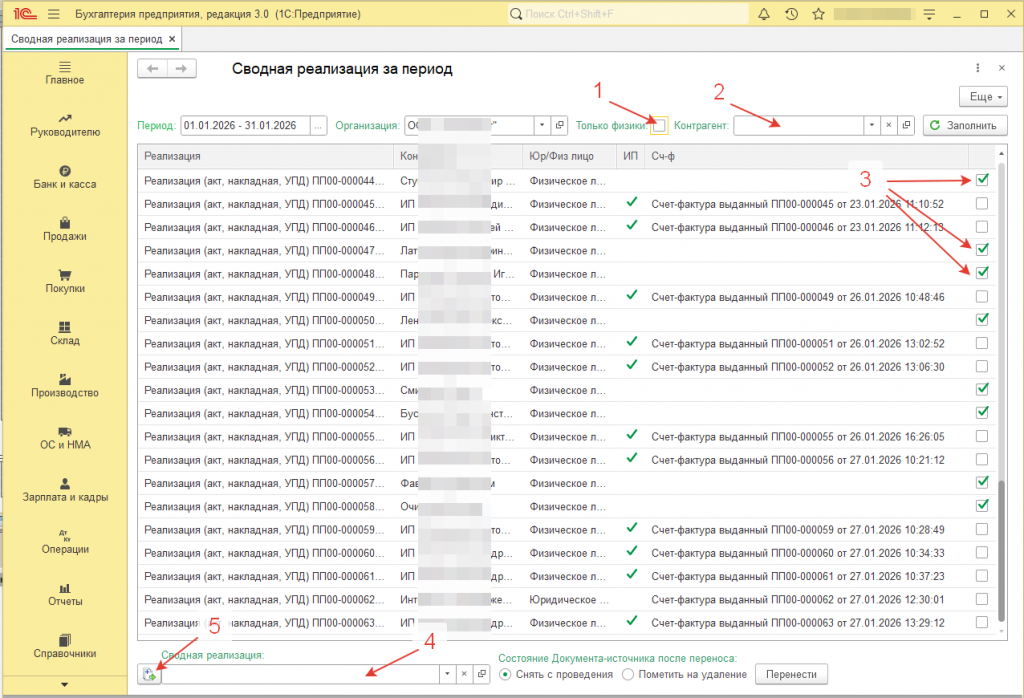
Task: Open Сводная реализация with open-form icon
Action: 481,674
